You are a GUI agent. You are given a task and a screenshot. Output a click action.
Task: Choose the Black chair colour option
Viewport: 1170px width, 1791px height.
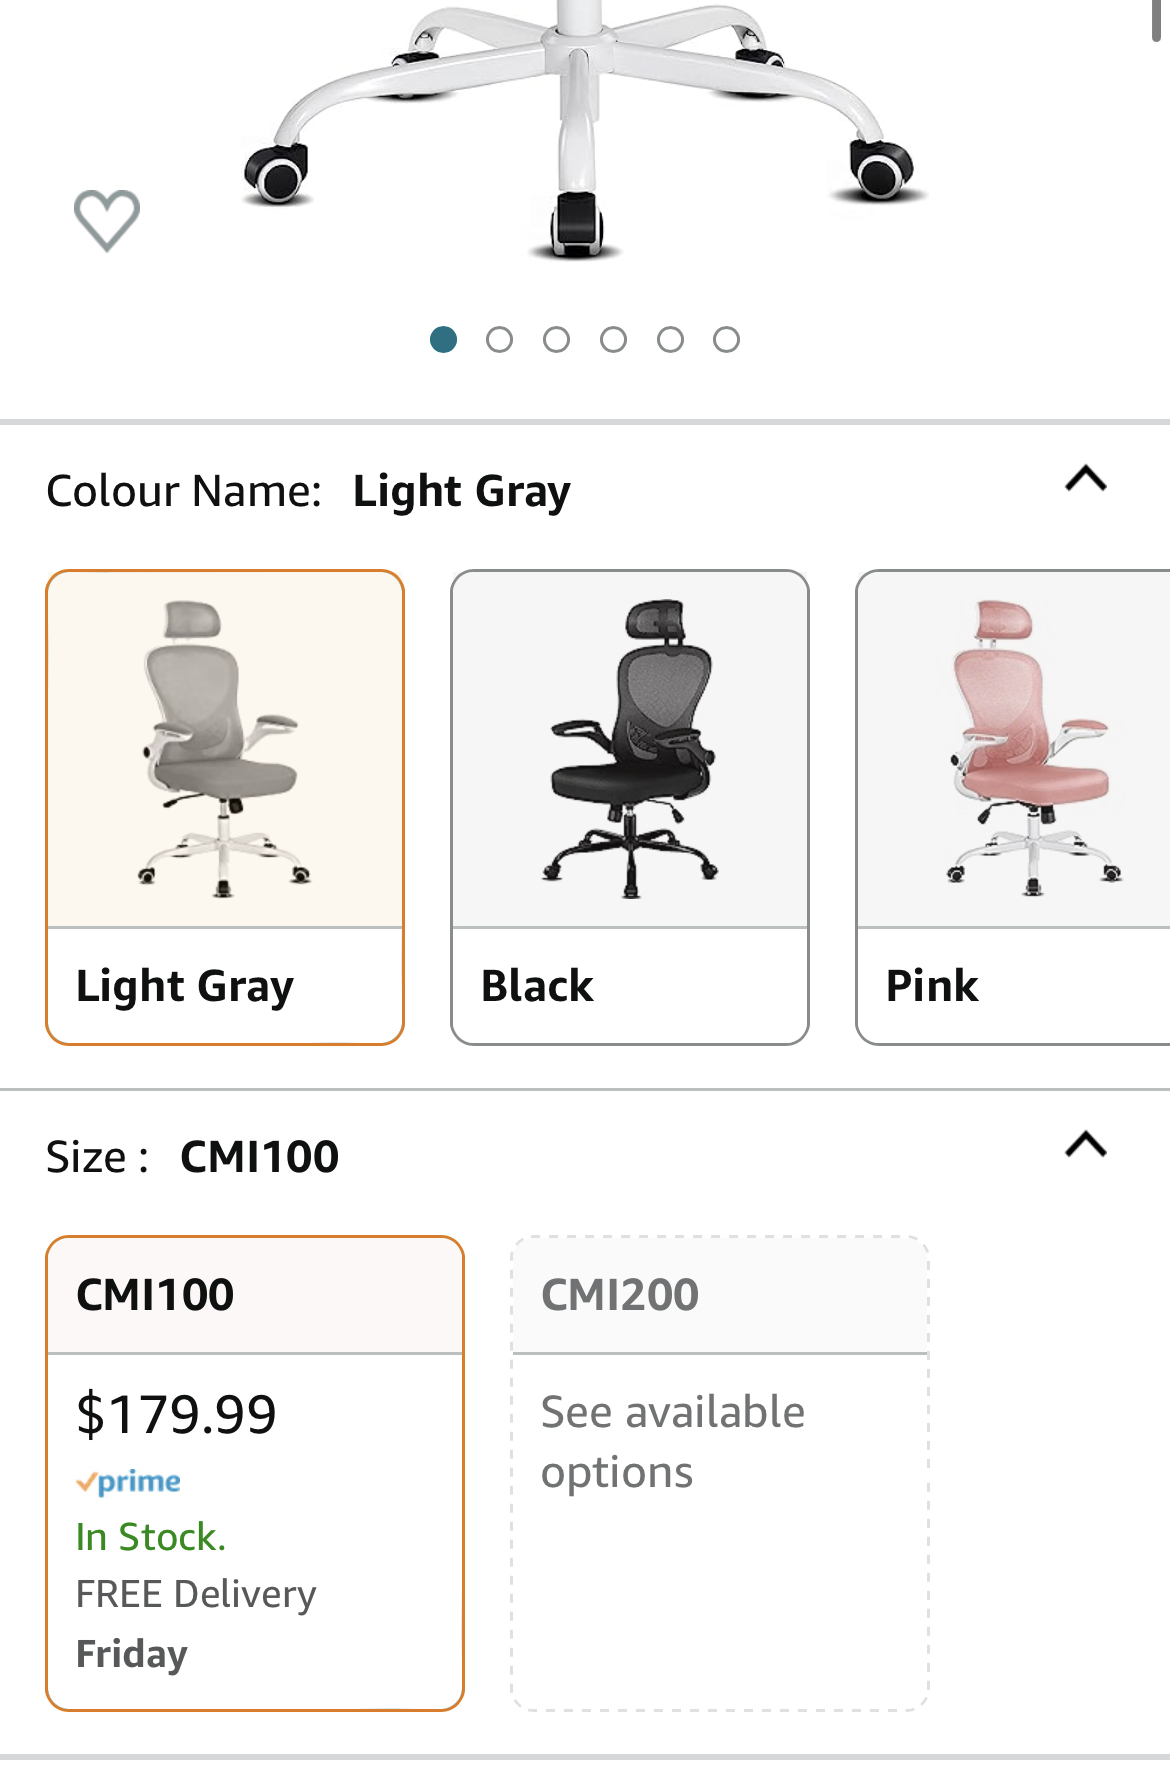[630, 807]
